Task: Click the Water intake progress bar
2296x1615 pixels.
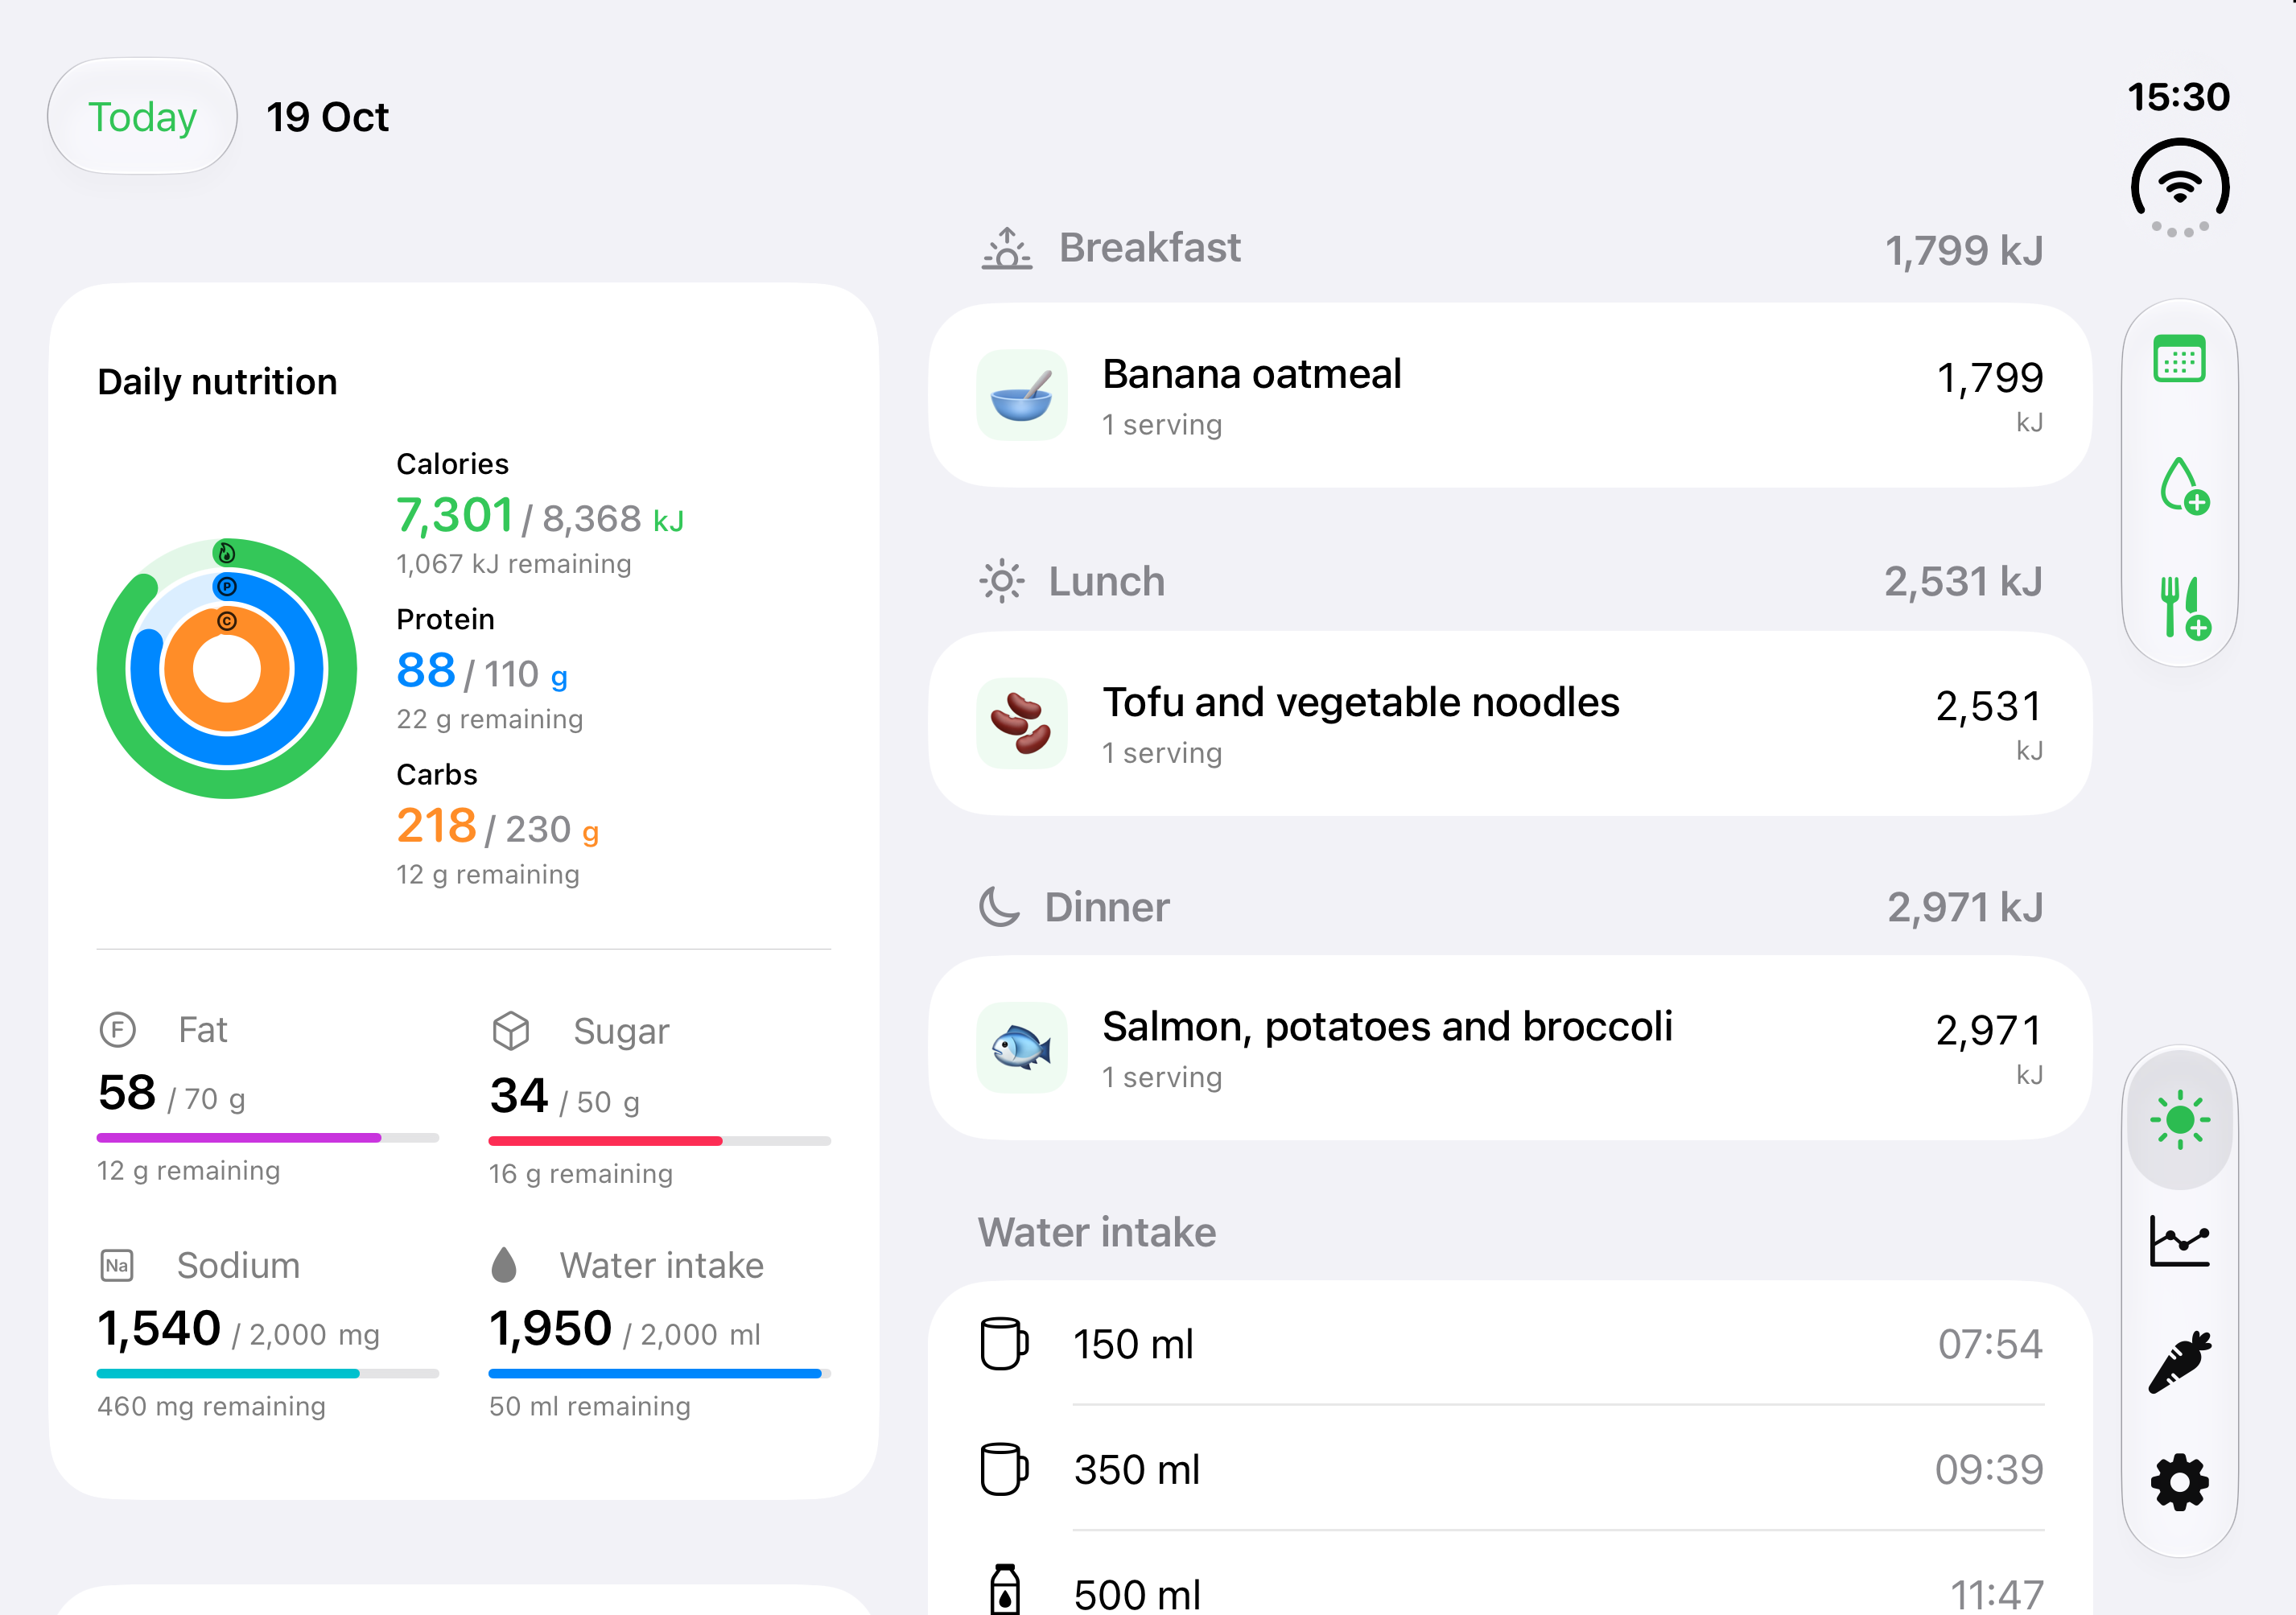Action: tap(659, 1374)
